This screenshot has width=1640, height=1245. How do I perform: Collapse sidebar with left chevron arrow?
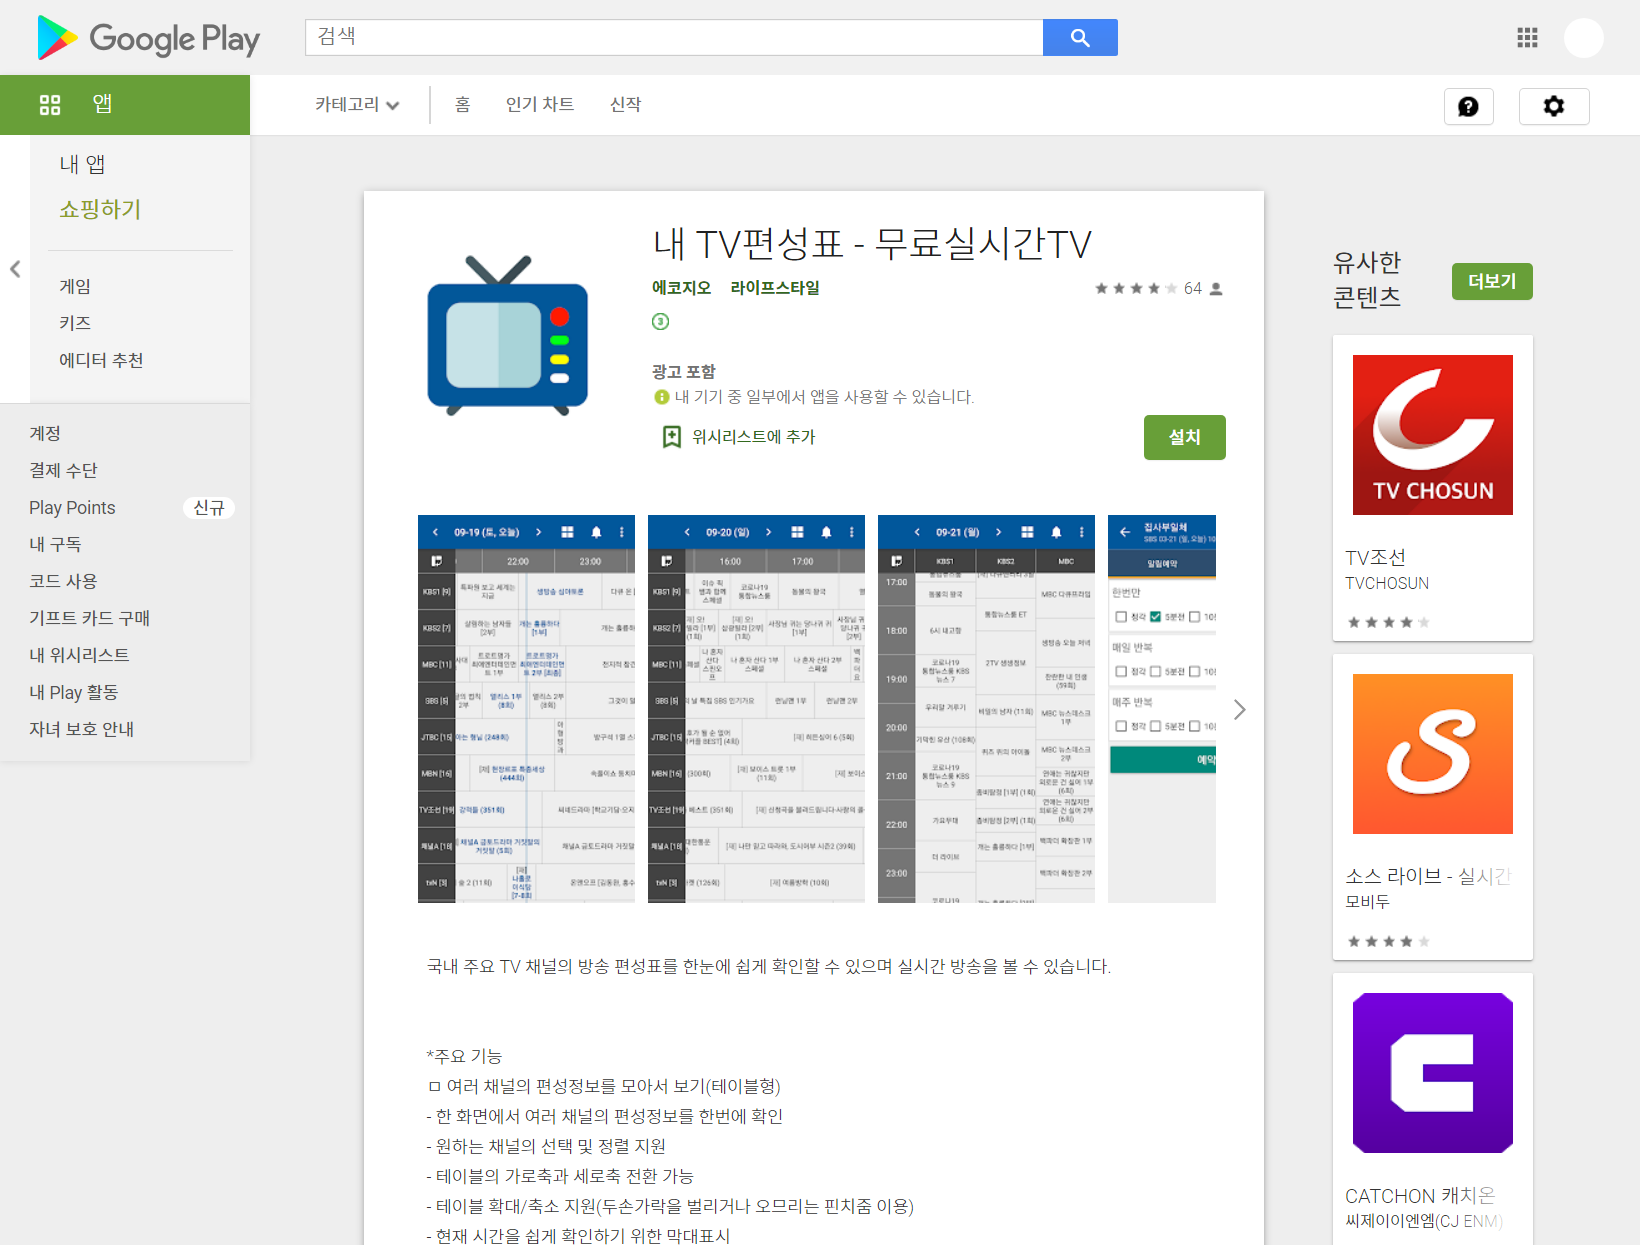(x=15, y=269)
